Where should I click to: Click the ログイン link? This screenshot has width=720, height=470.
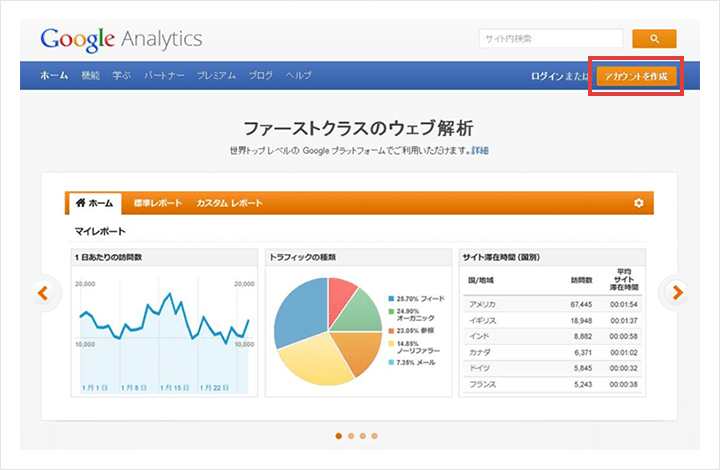coord(547,76)
